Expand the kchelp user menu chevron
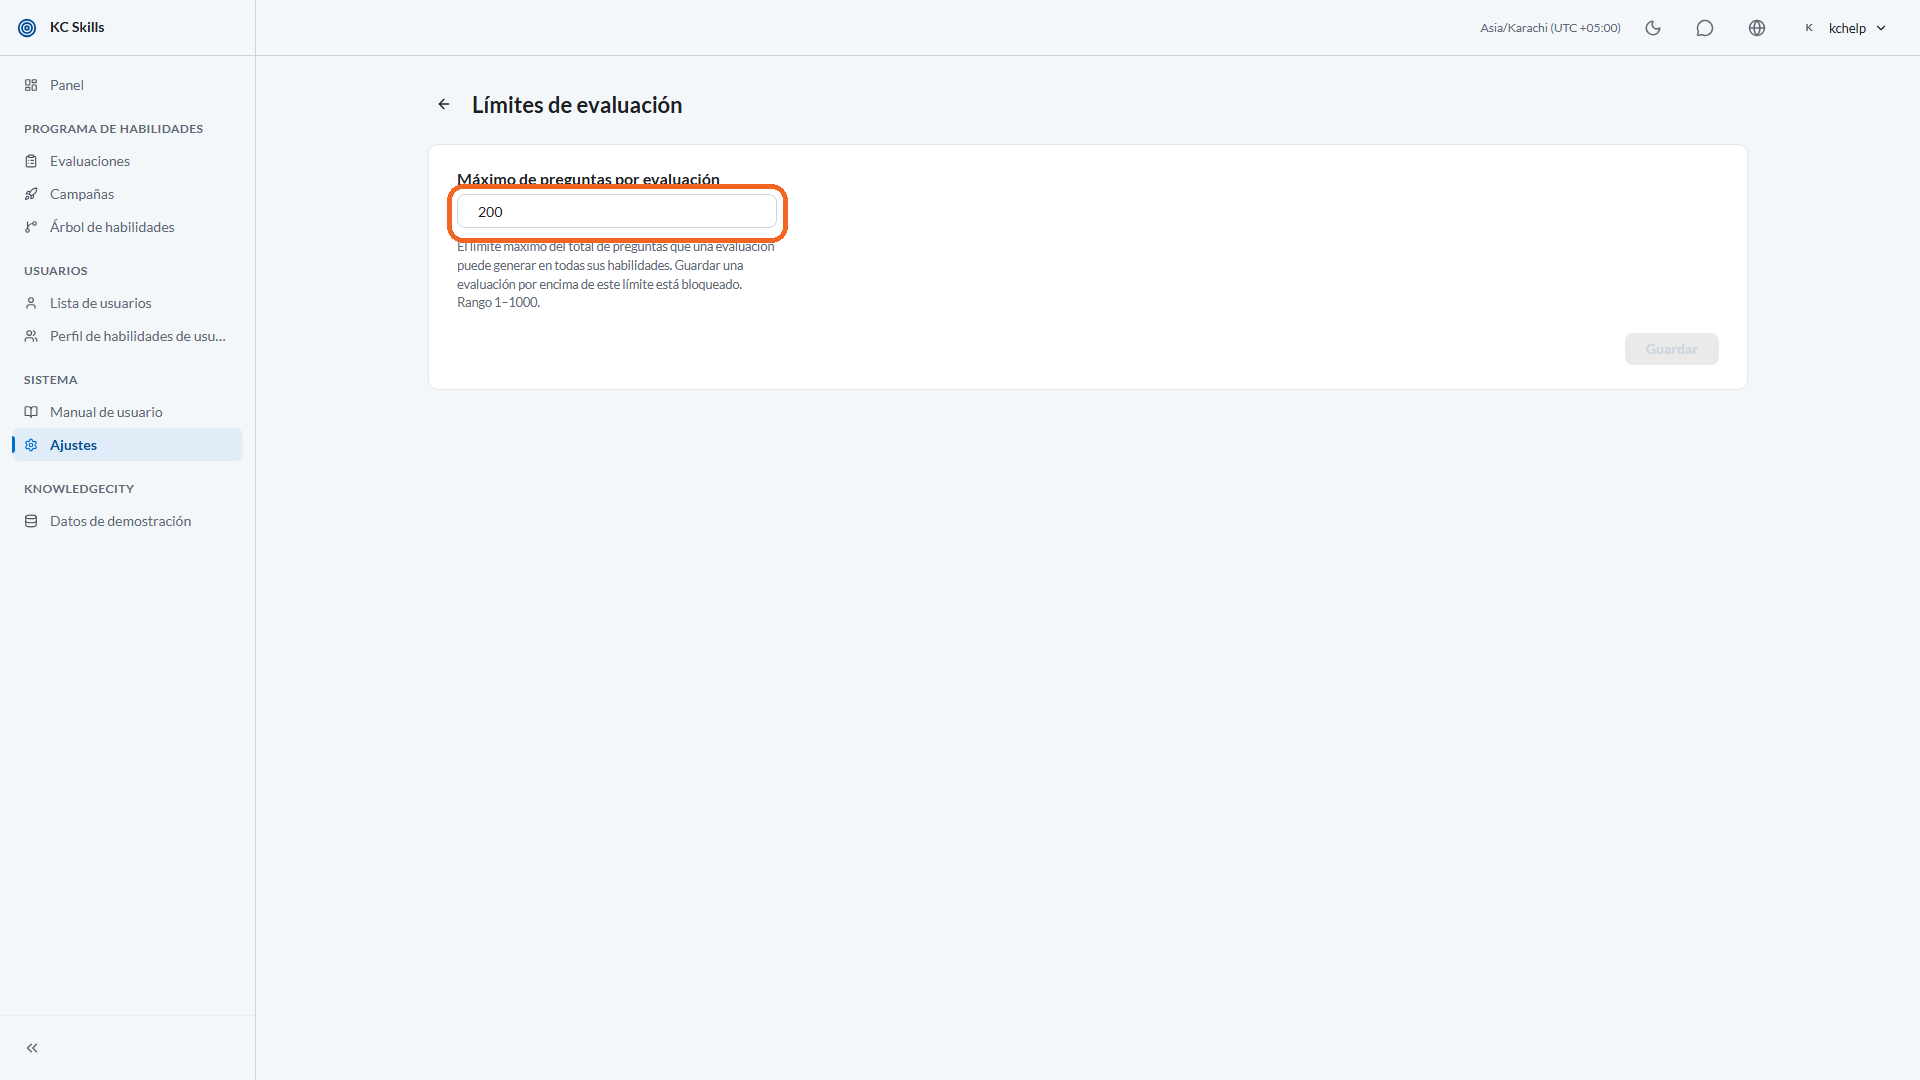Screen dimensions: 1920x1080 (x=1881, y=28)
